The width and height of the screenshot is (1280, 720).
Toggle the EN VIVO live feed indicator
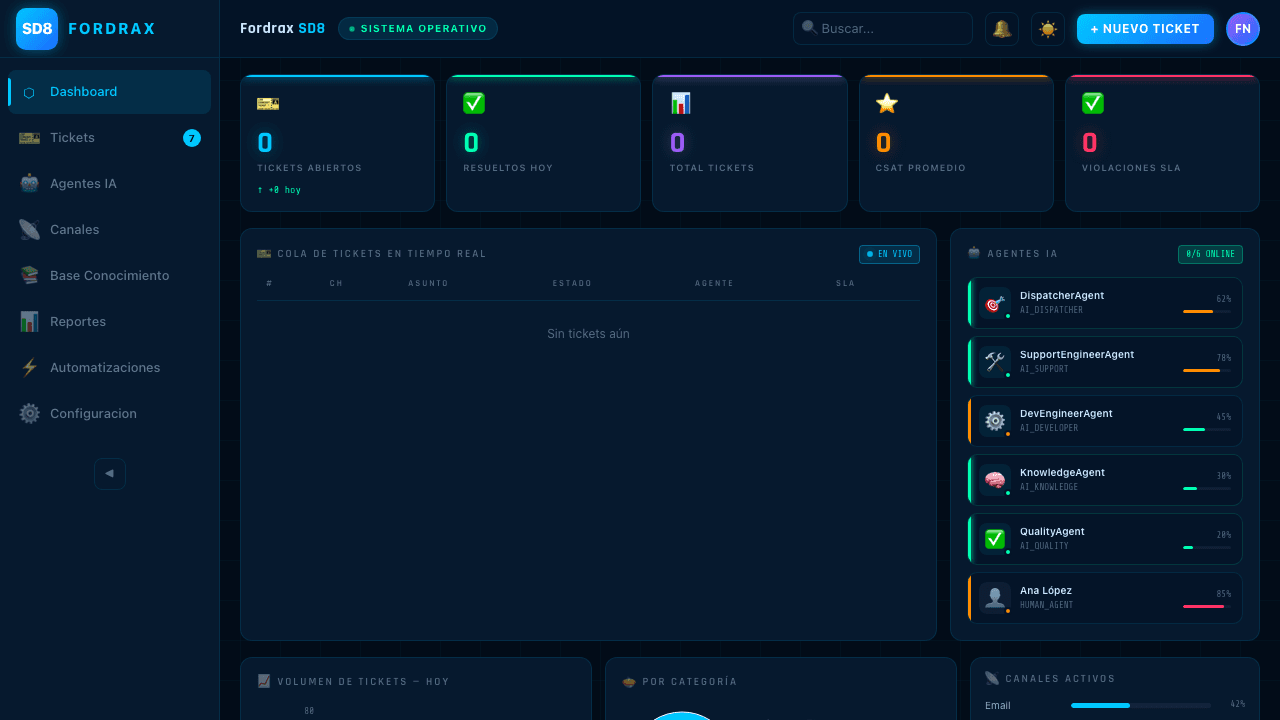coord(889,254)
